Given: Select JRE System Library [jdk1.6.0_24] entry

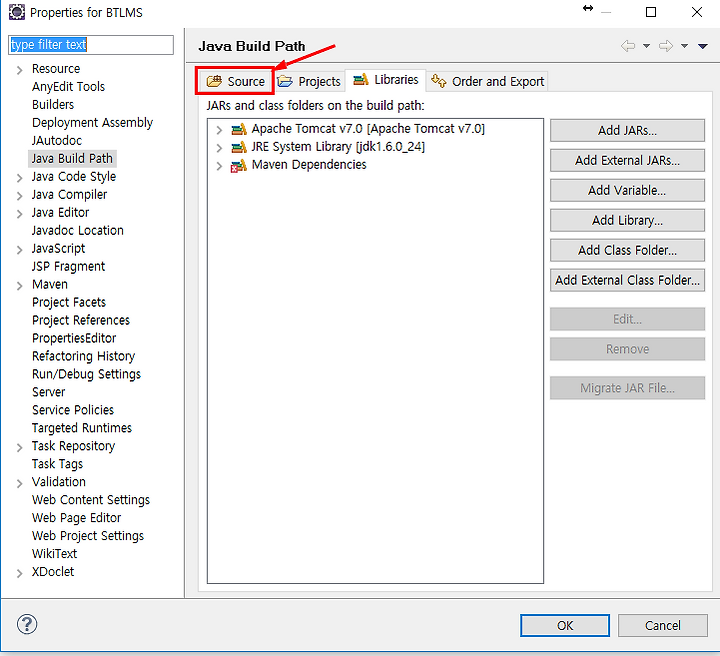Looking at the screenshot, I should [338, 147].
